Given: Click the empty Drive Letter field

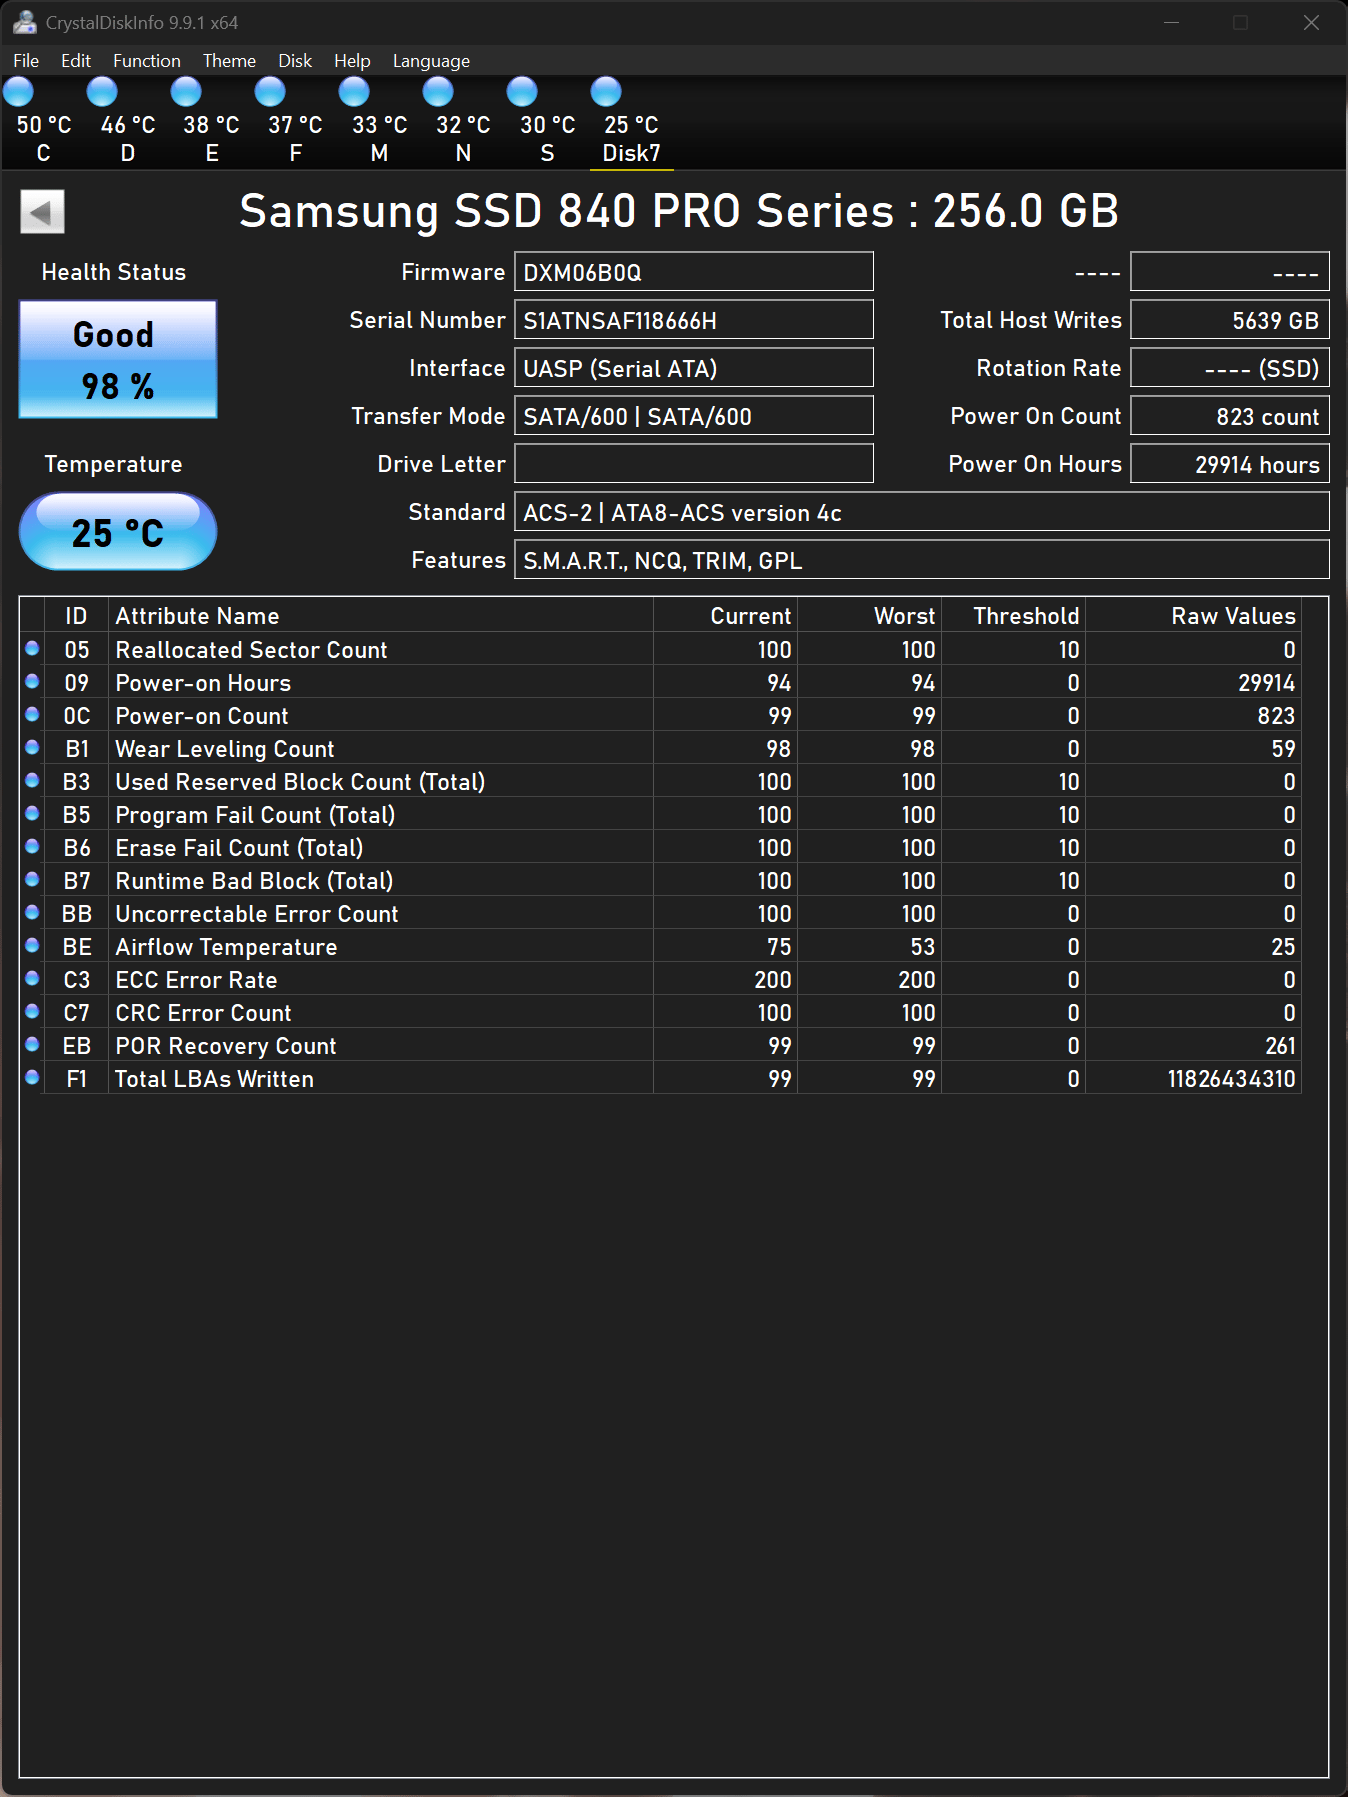Looking at the screenshot, I should pyautogui.click(x=694, y=464).
